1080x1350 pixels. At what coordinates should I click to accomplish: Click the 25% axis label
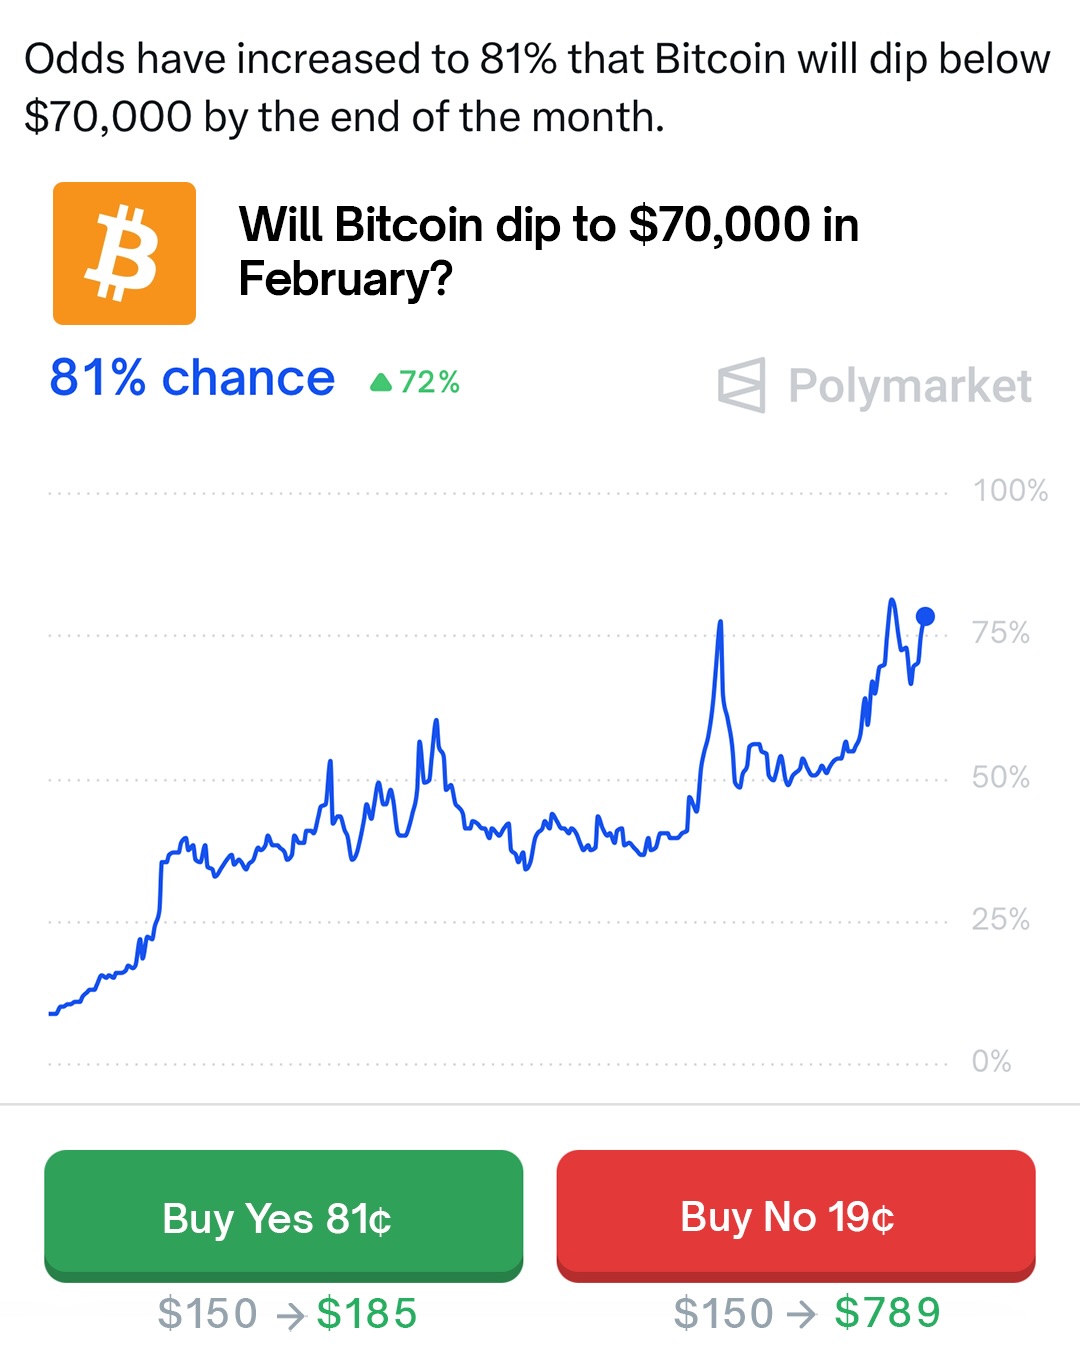pos(1000,919)
